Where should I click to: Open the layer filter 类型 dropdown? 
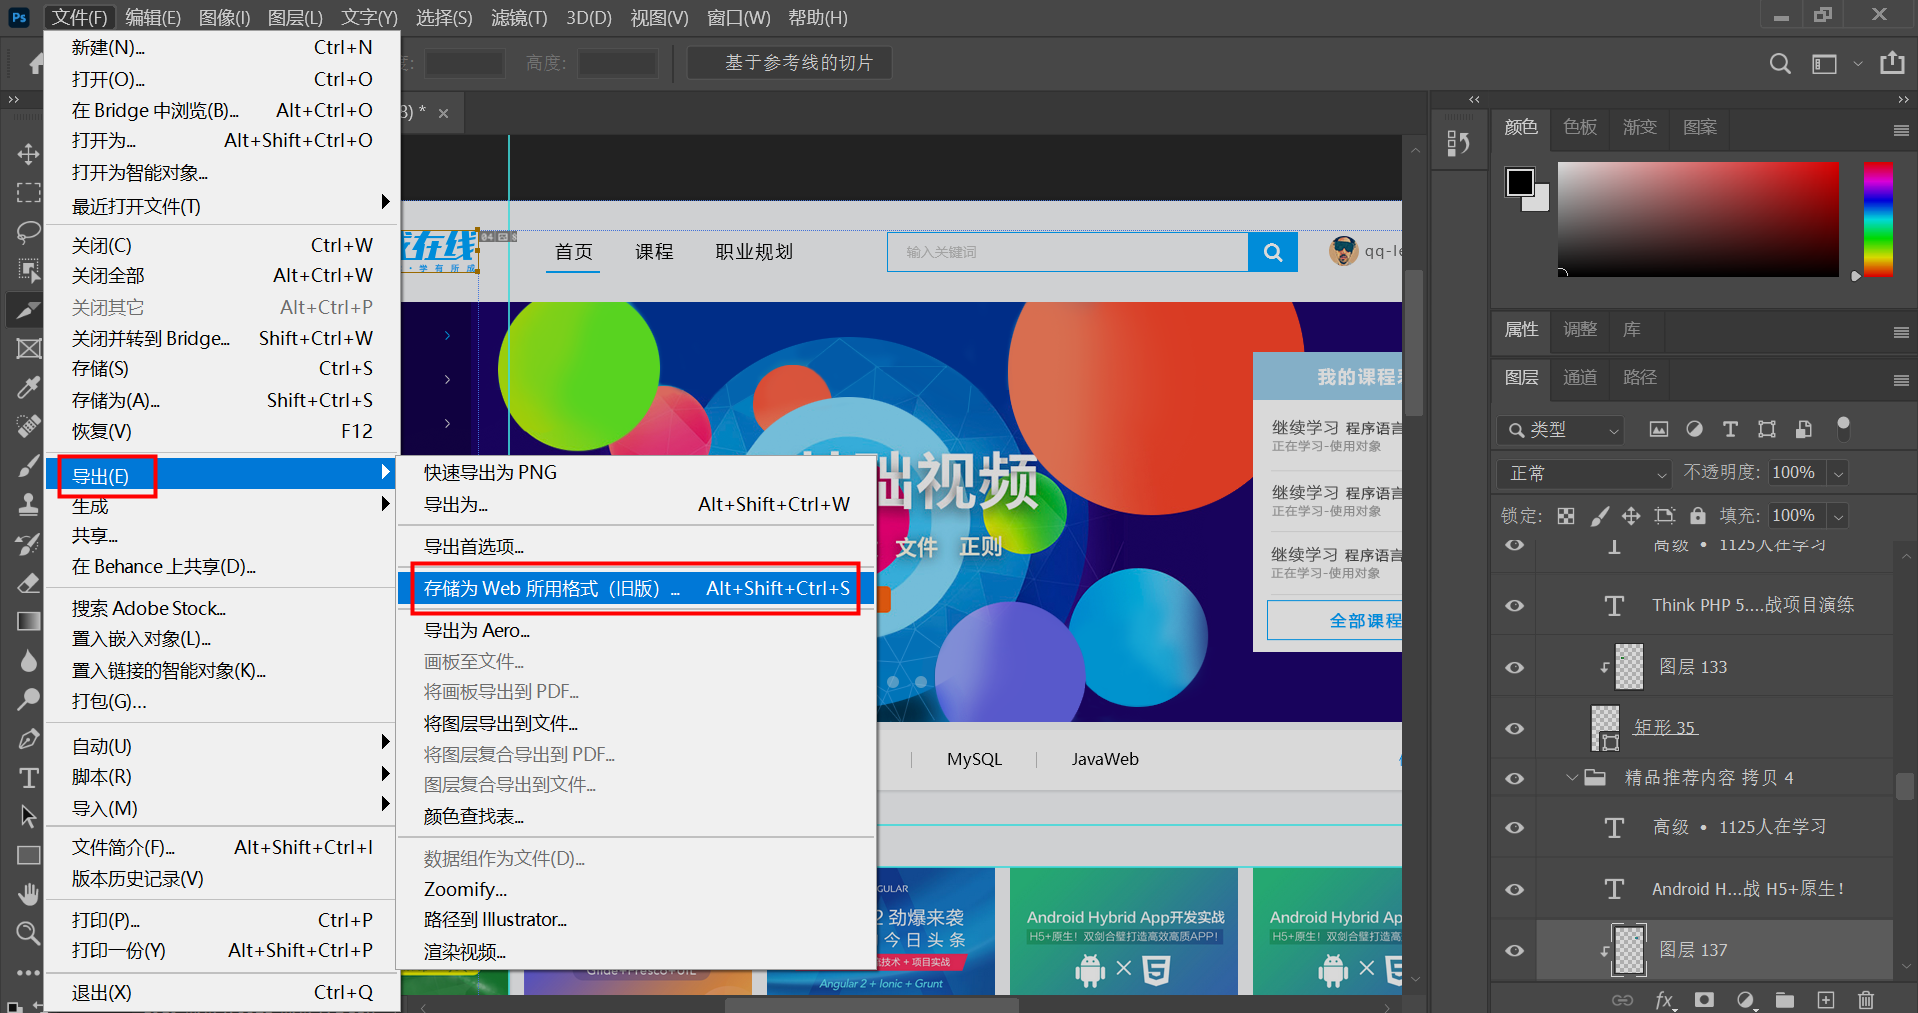[x=1560, y=429]
